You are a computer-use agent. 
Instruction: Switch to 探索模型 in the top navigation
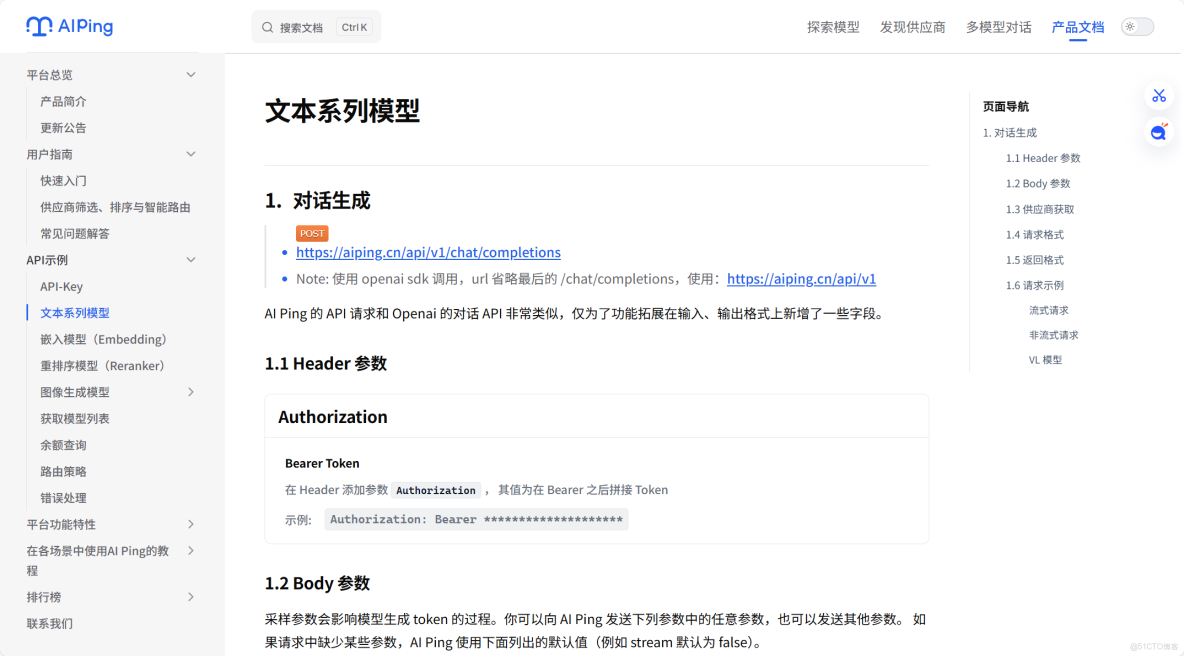[x=832, y=27]
